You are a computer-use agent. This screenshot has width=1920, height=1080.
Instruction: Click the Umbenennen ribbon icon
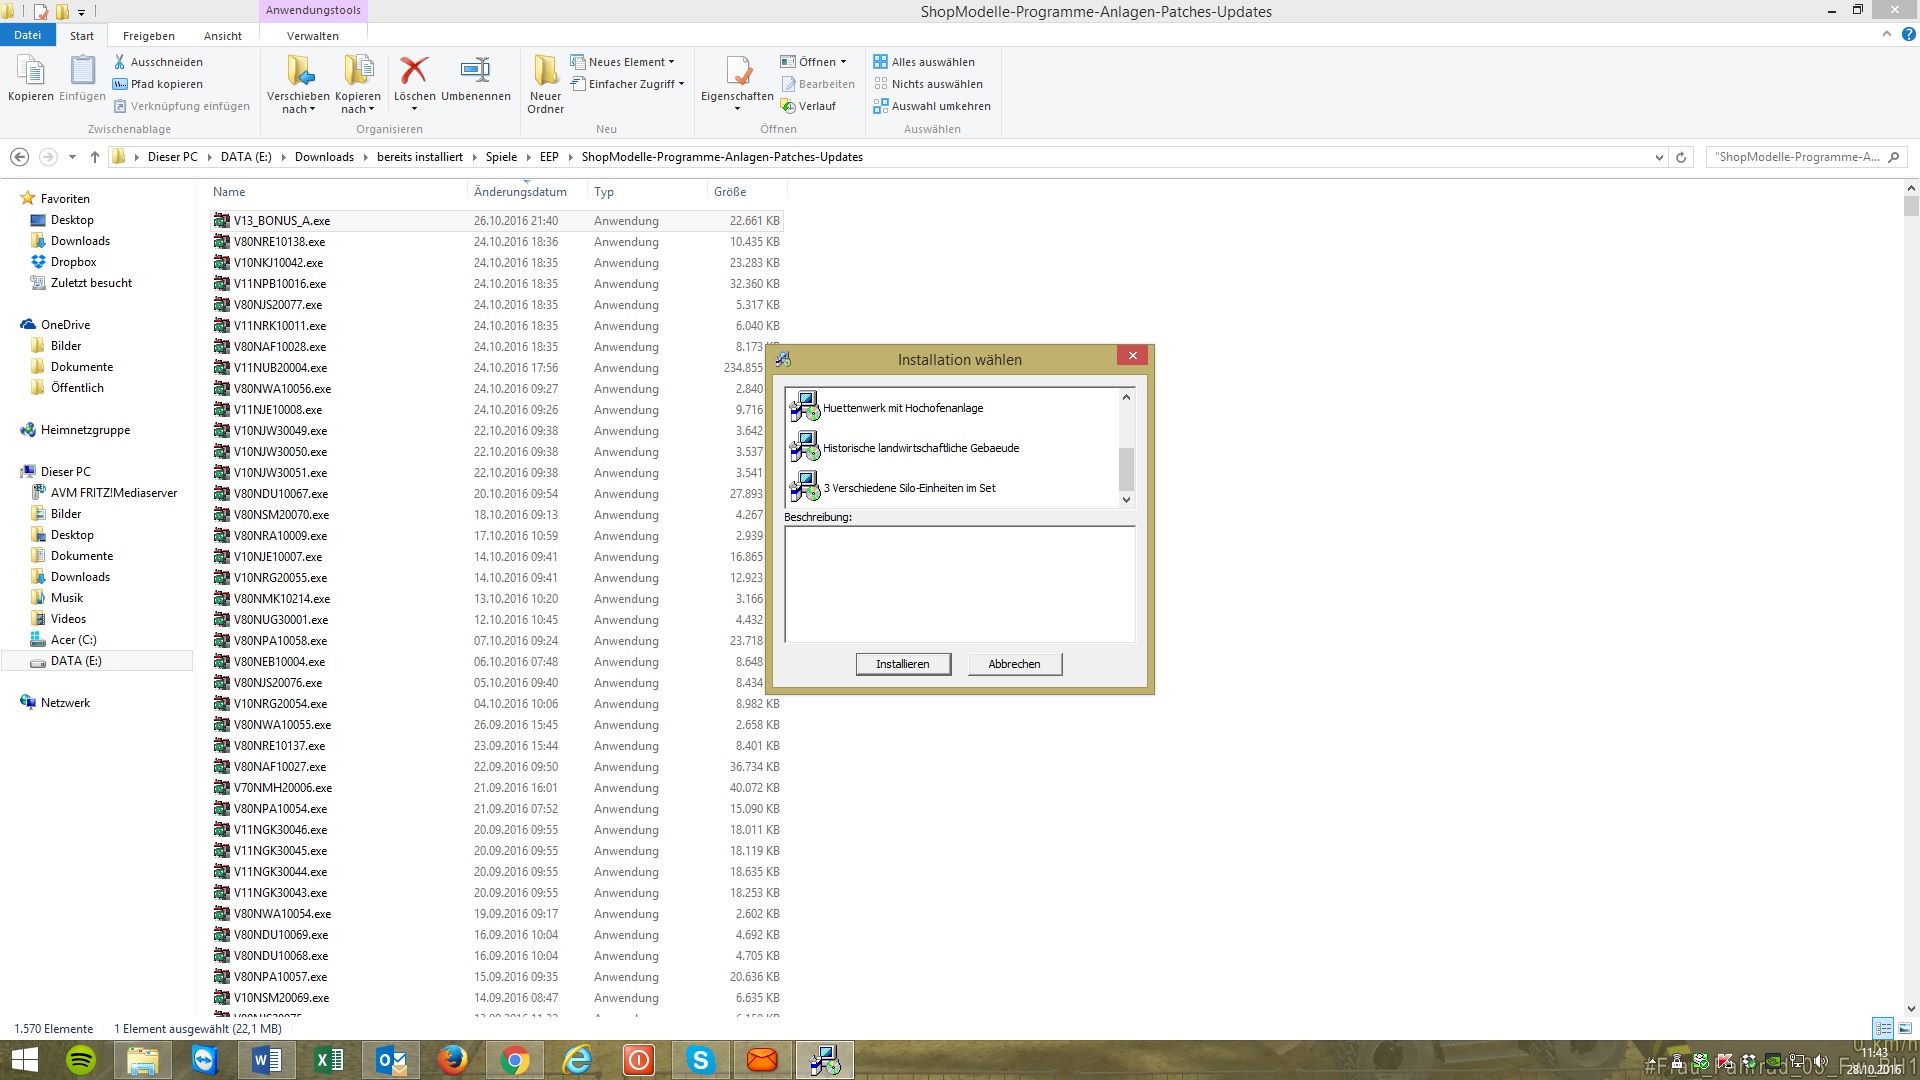pos(475,72)
